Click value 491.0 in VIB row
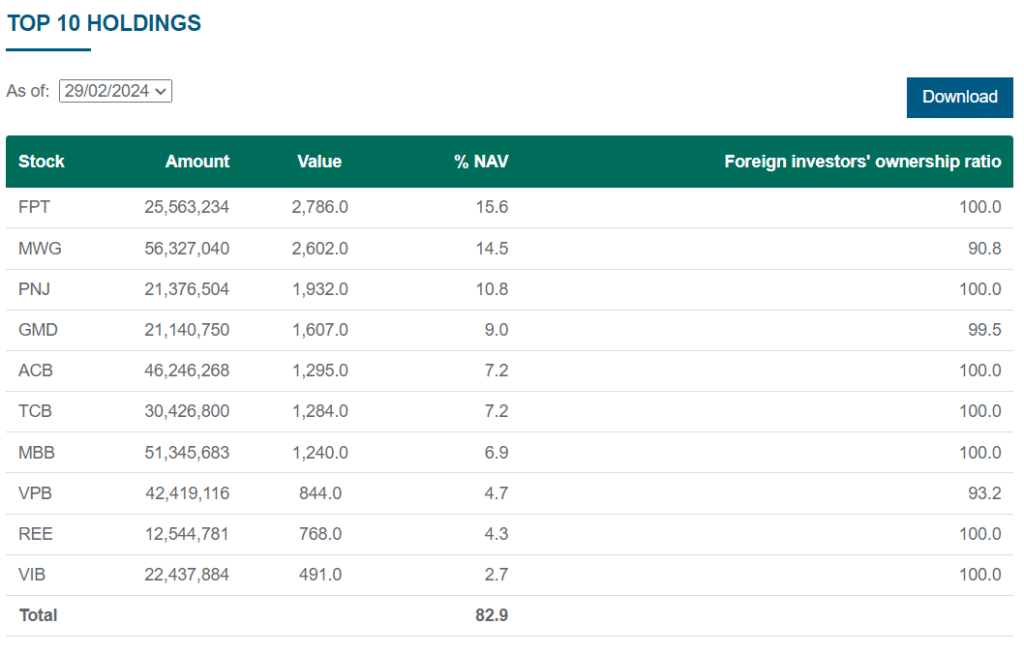This screenshot has width=1024, height=654. [x=320, y=574]
